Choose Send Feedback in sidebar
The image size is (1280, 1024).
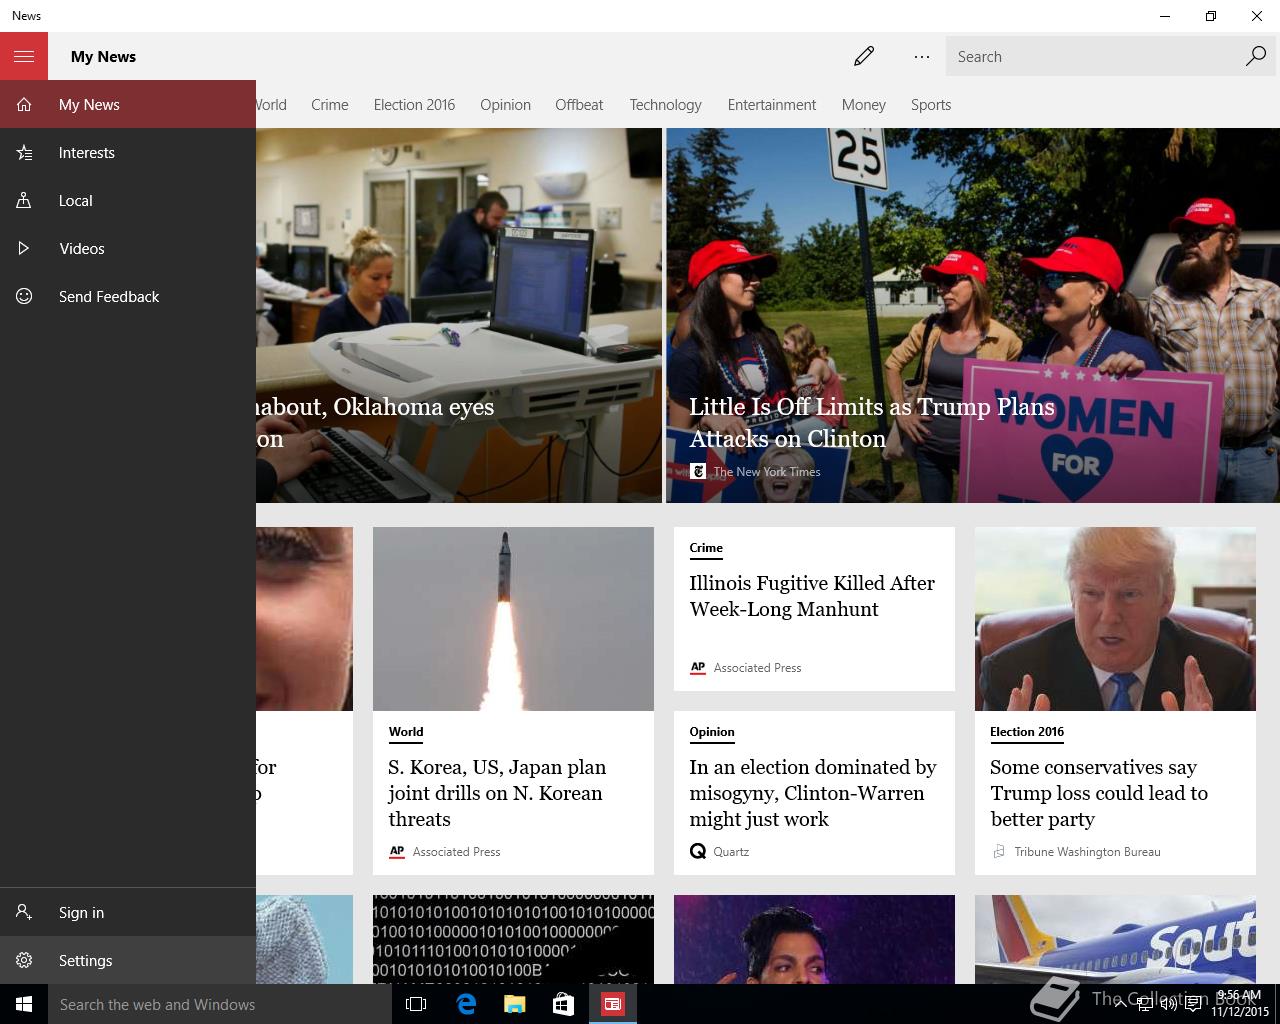[128, 296]
